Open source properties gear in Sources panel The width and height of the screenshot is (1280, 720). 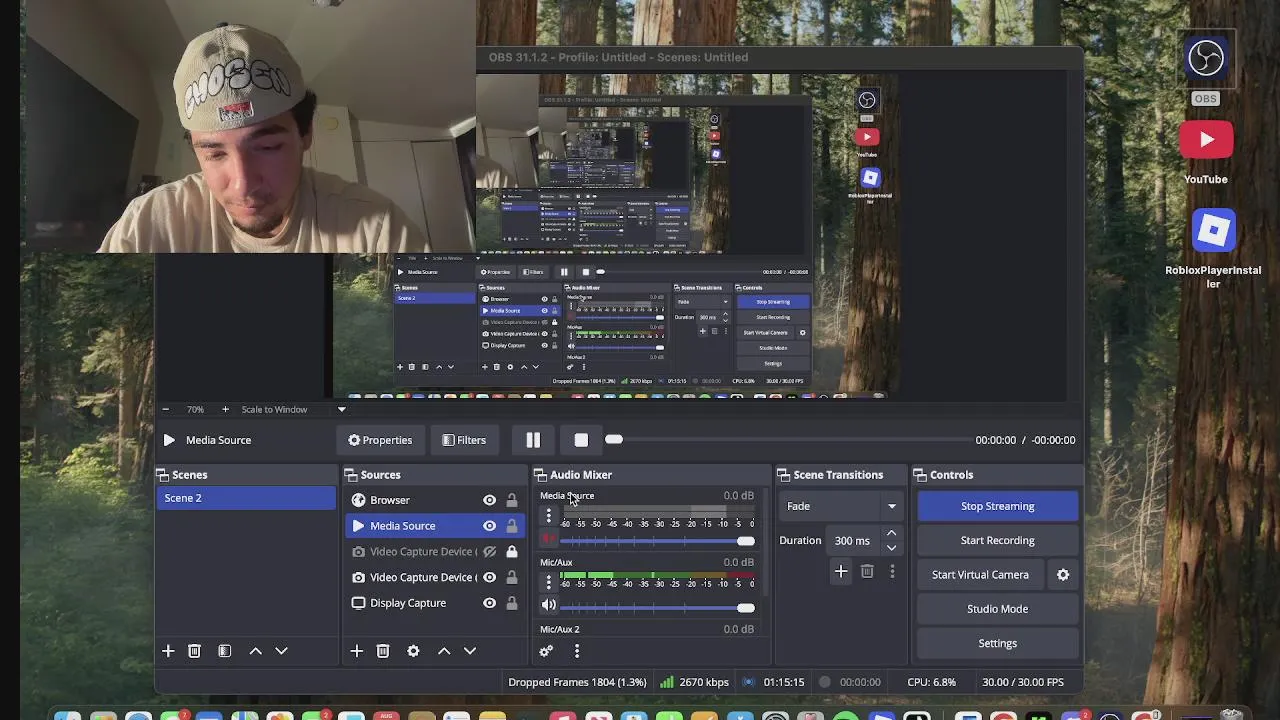point(413,651)
